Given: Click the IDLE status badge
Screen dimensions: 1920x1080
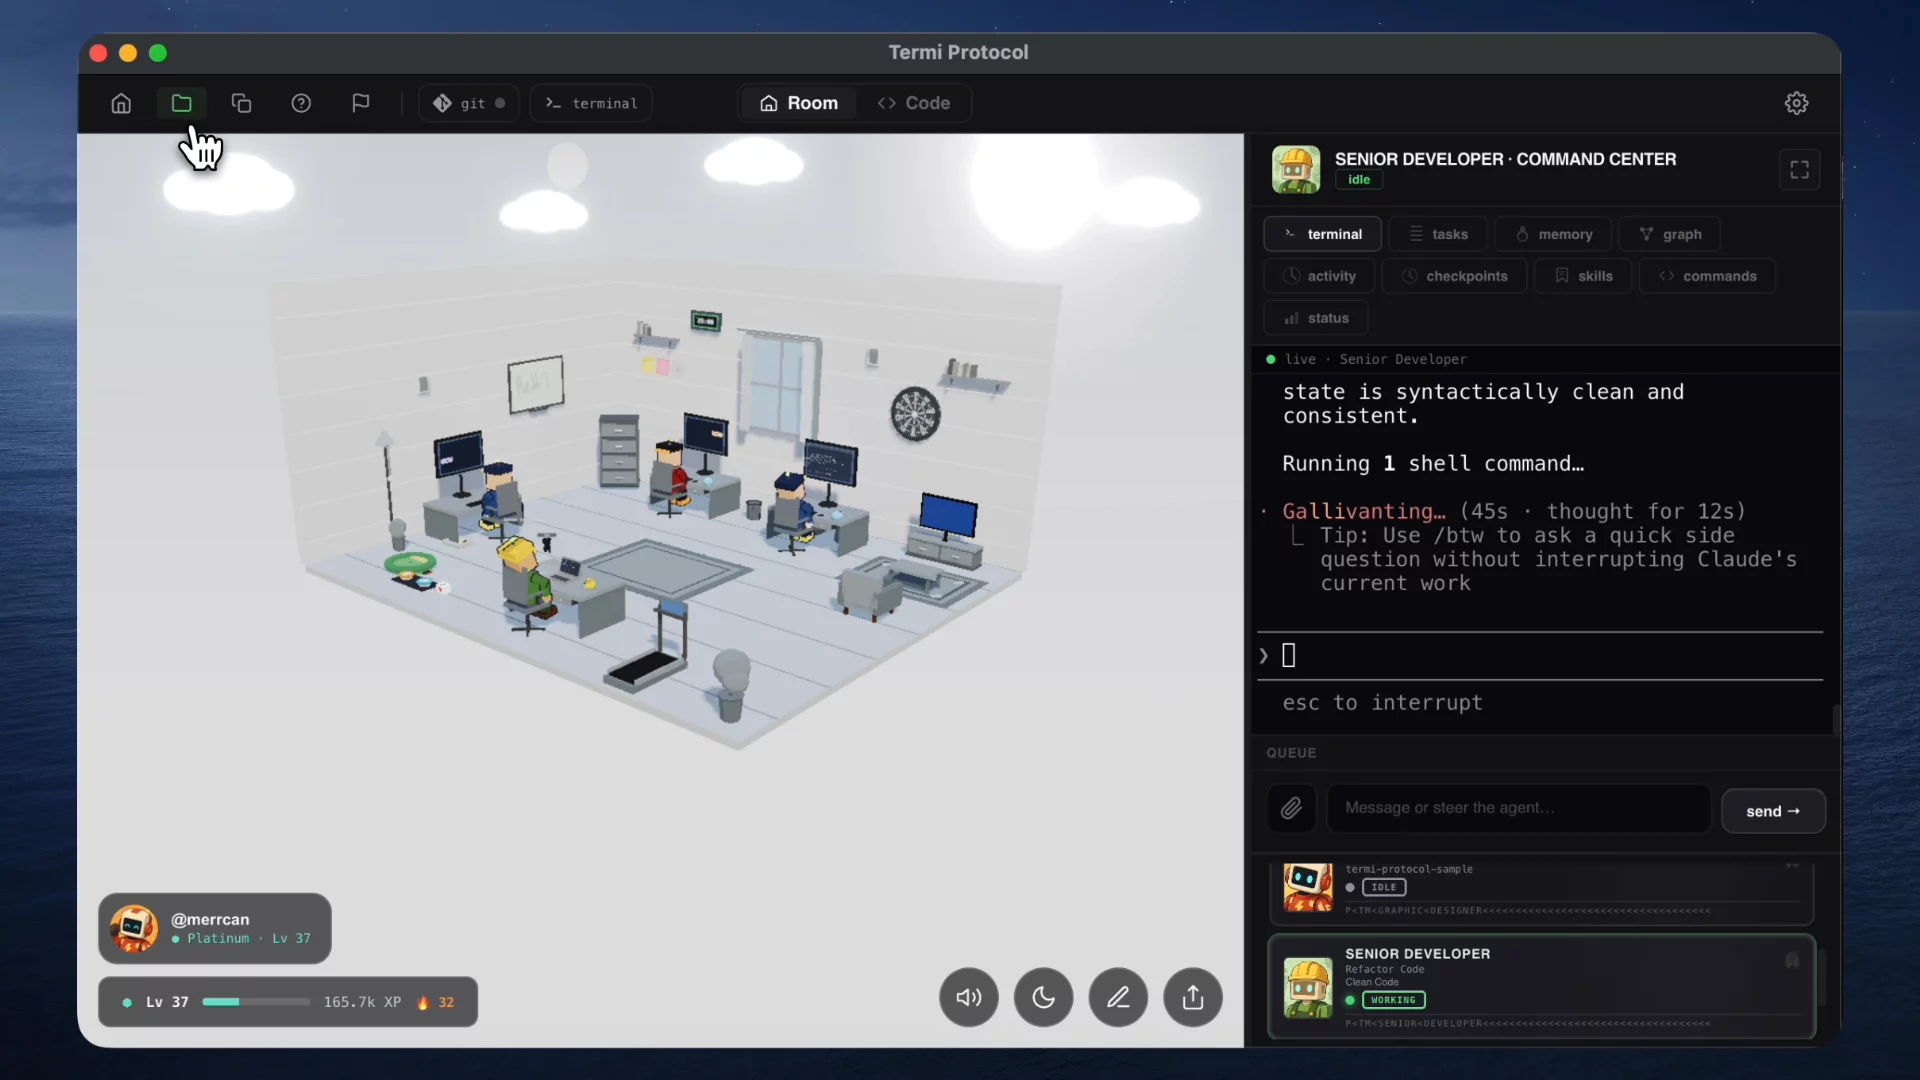Looking at the screenshot, I should [1384, 887].
